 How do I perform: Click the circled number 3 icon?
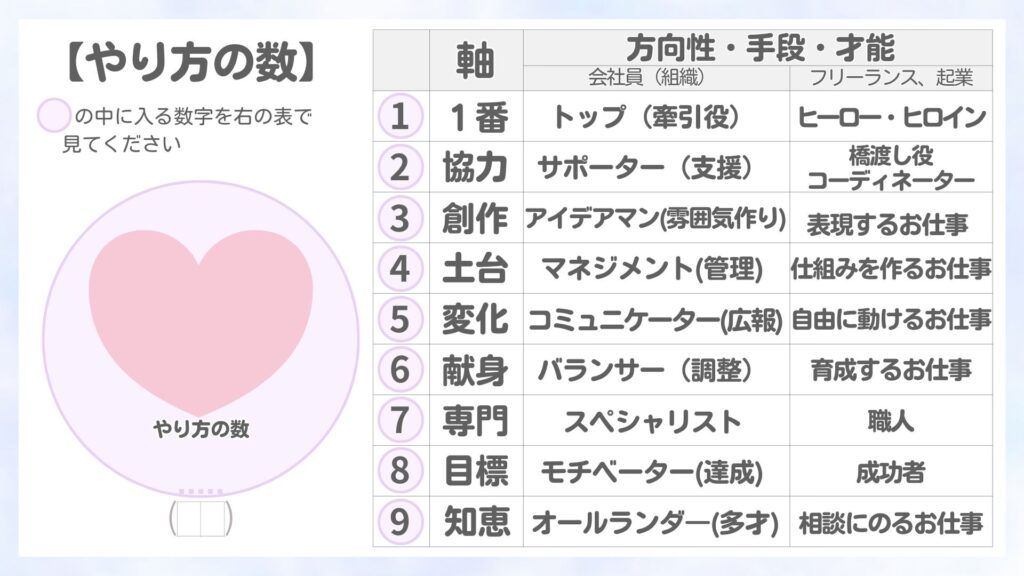pos(400,218)
